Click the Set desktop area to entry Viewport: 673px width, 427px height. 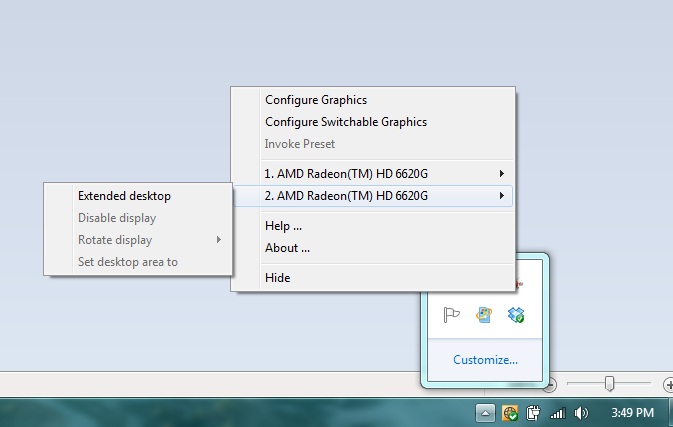tap(138, 262)
